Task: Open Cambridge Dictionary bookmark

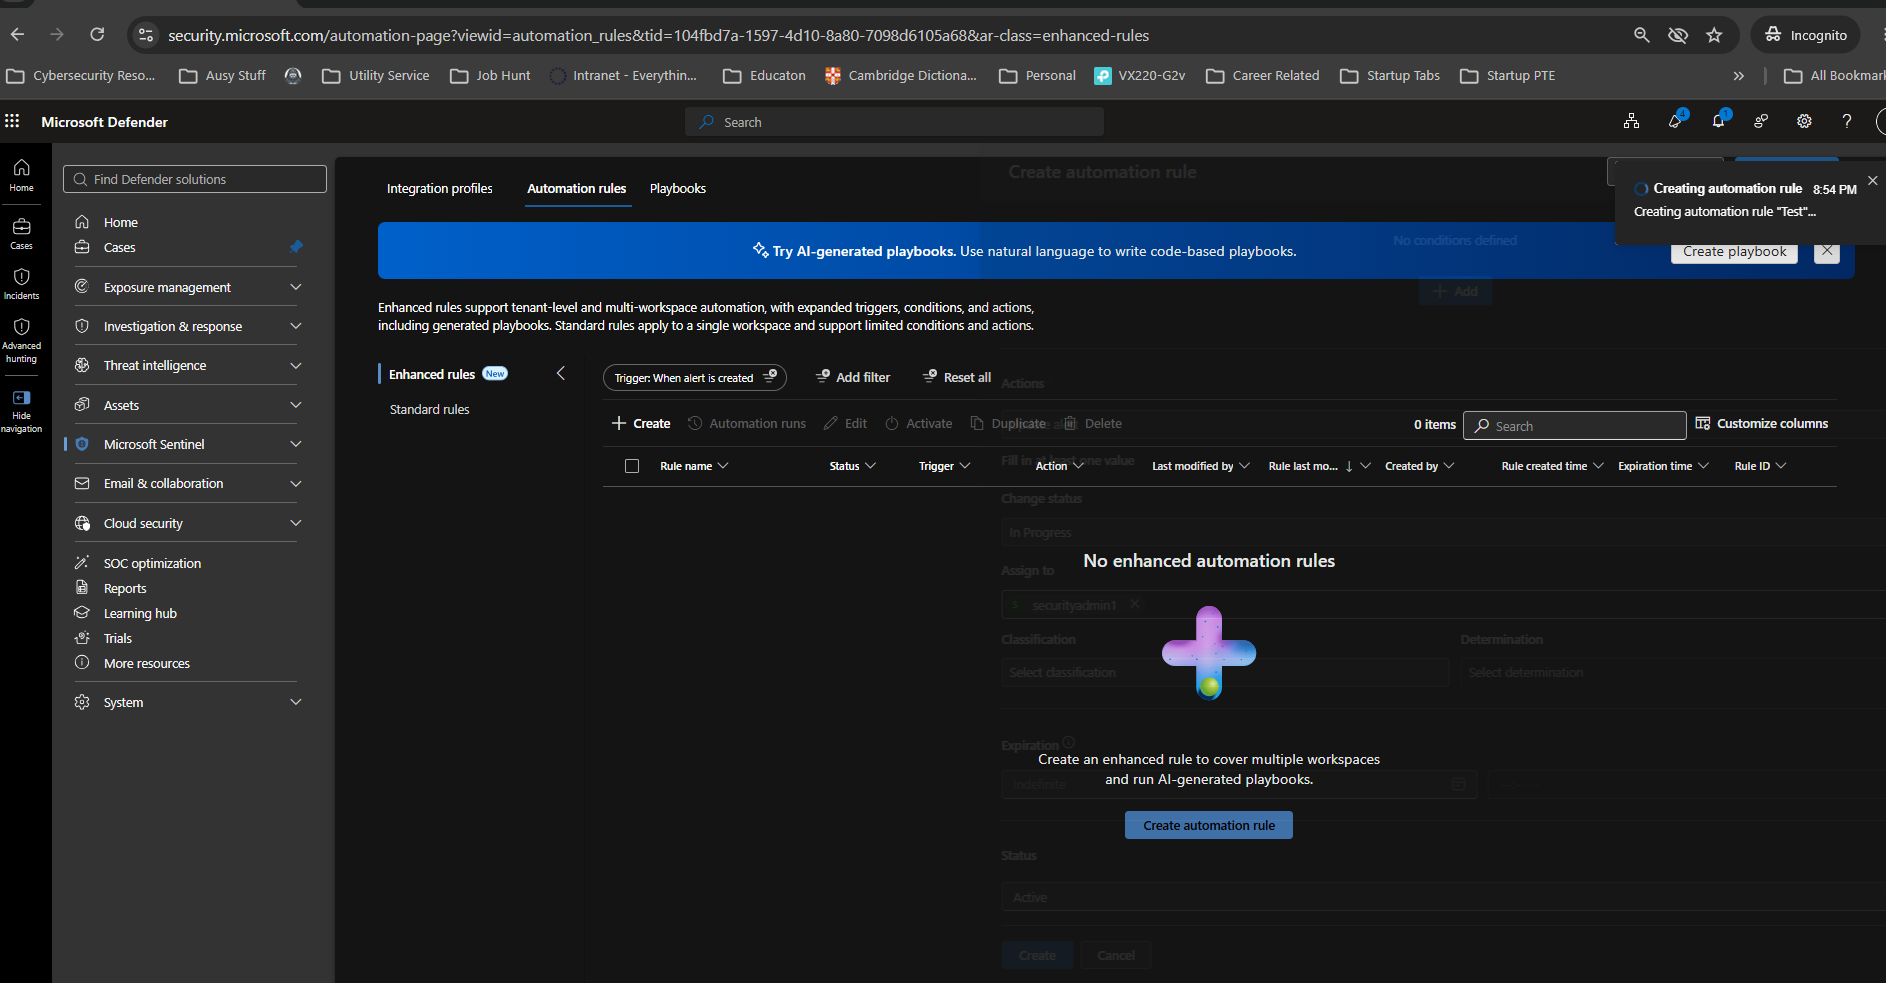Action: click(x=901, y=75)
